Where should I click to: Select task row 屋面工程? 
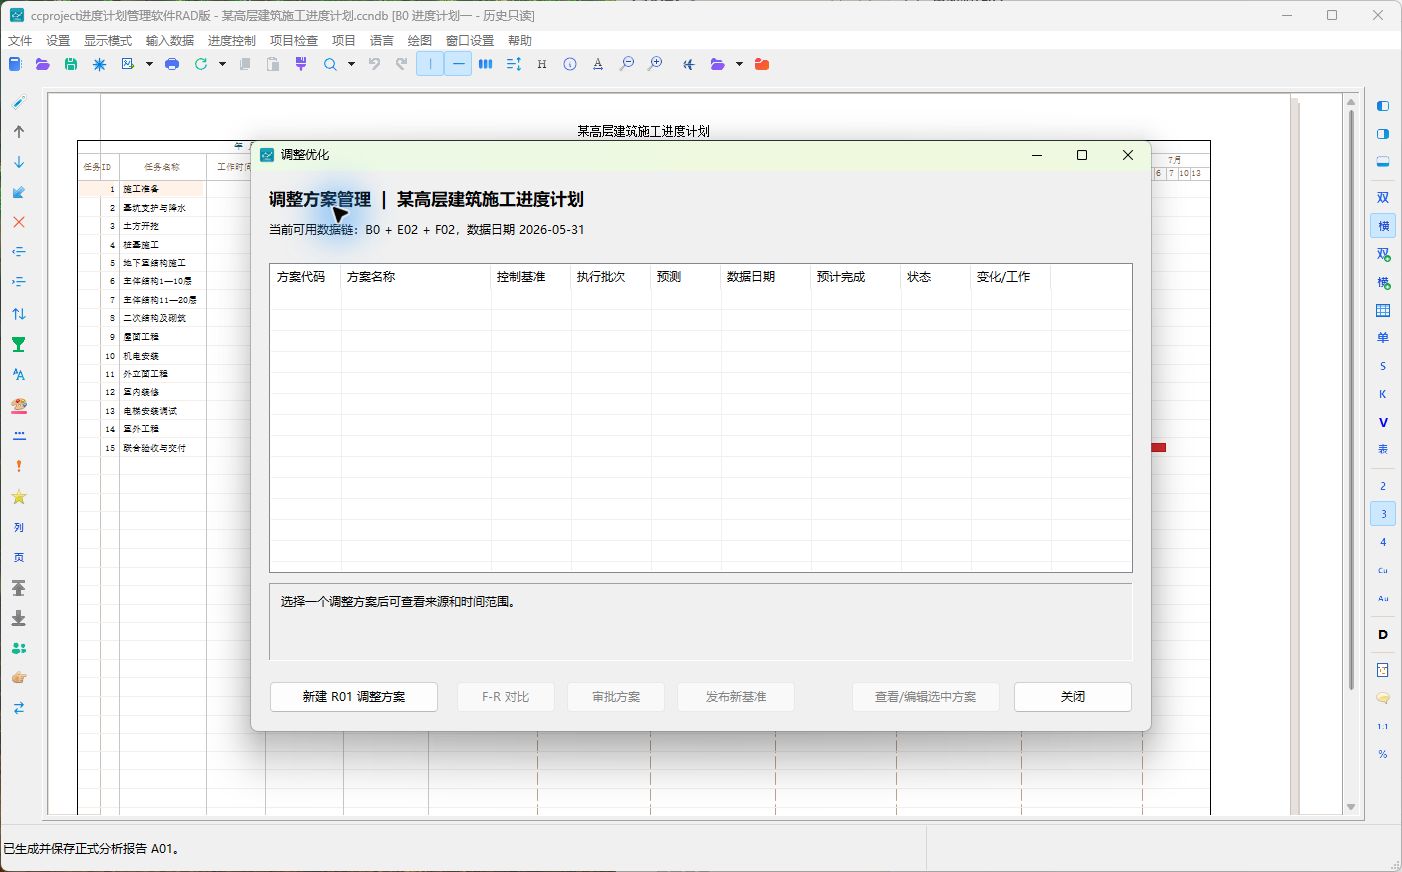[141, 337]
